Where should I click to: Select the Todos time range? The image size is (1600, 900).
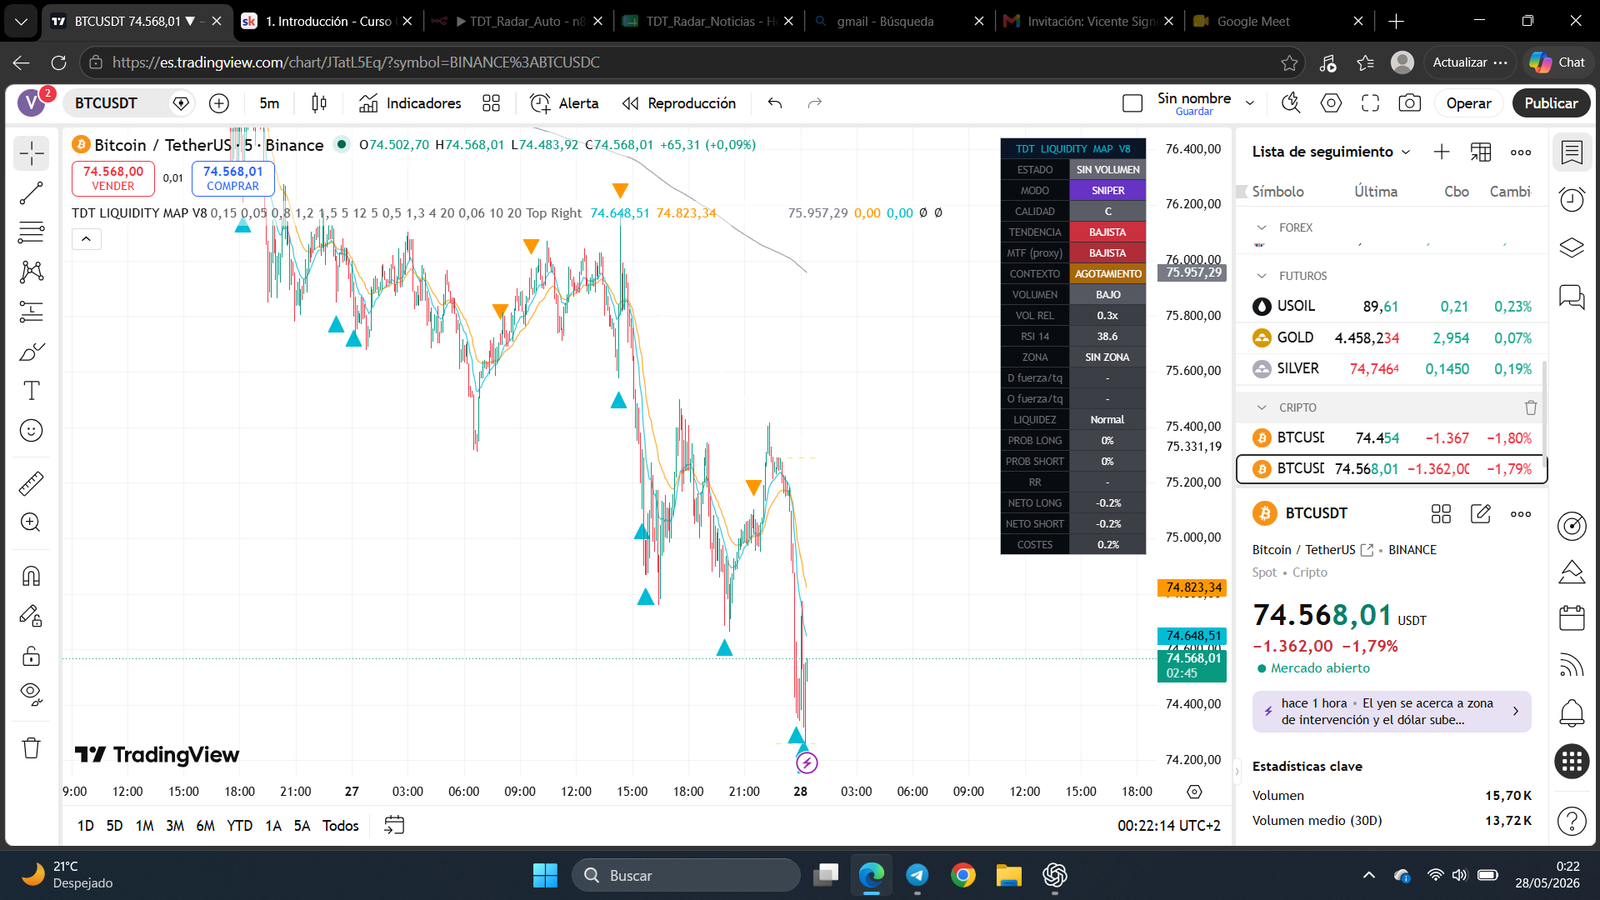click(x=340, y=826)
